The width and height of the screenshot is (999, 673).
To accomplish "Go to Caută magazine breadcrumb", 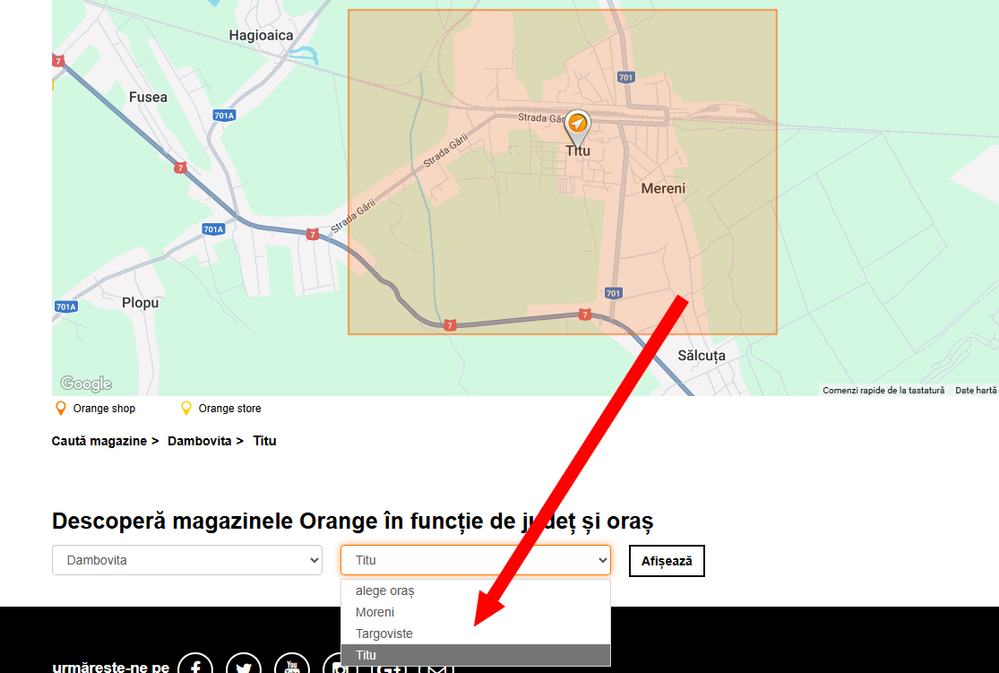I will 99,441.
